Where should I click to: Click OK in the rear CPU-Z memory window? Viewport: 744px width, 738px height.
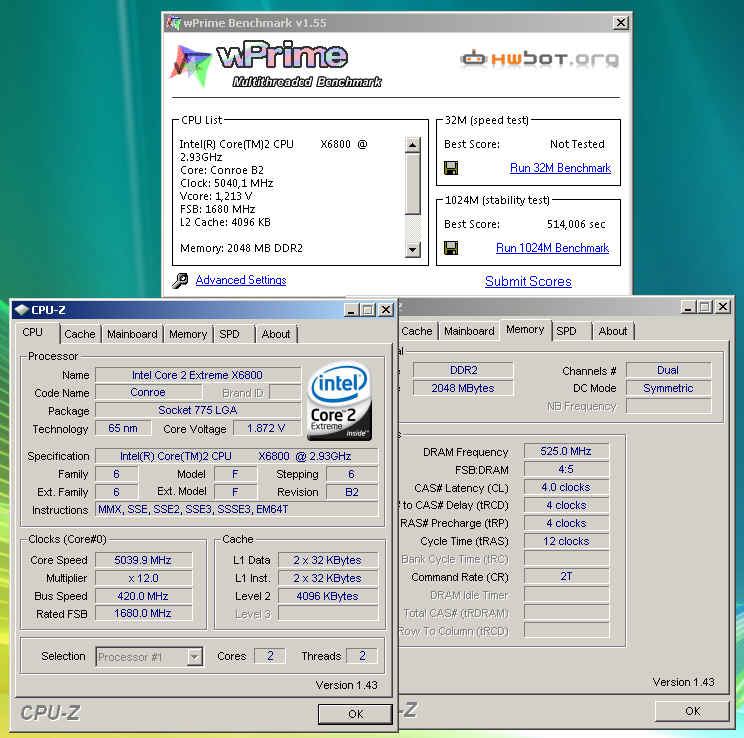tap(692, 711)
